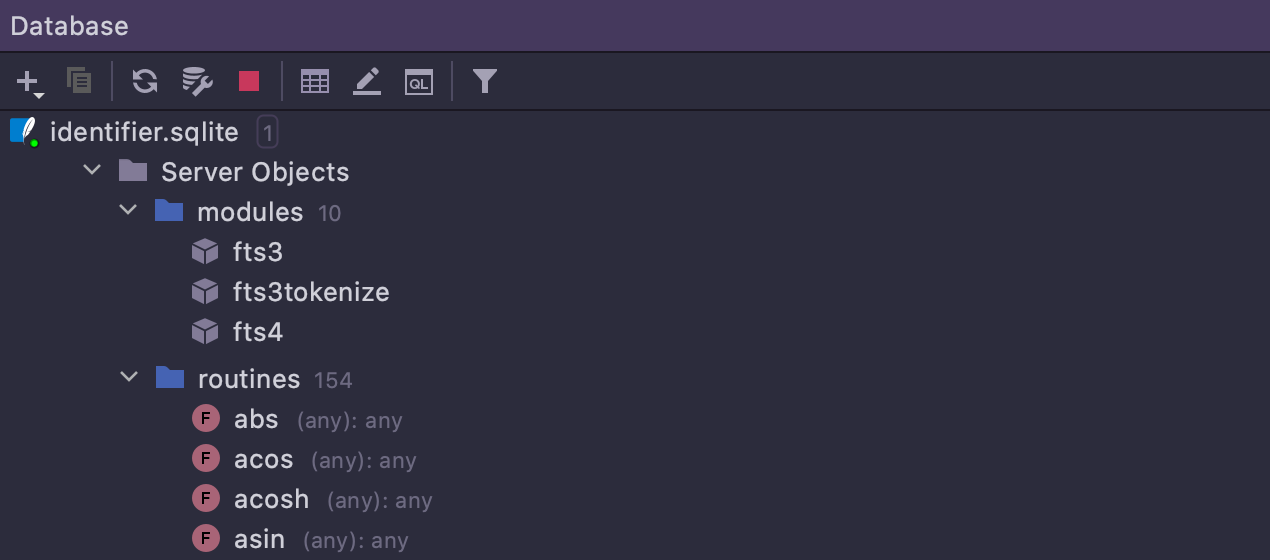This screenshot has height=560, width=1270.
Task: Collapse the Server Objects node
Action: coord(93,171)
